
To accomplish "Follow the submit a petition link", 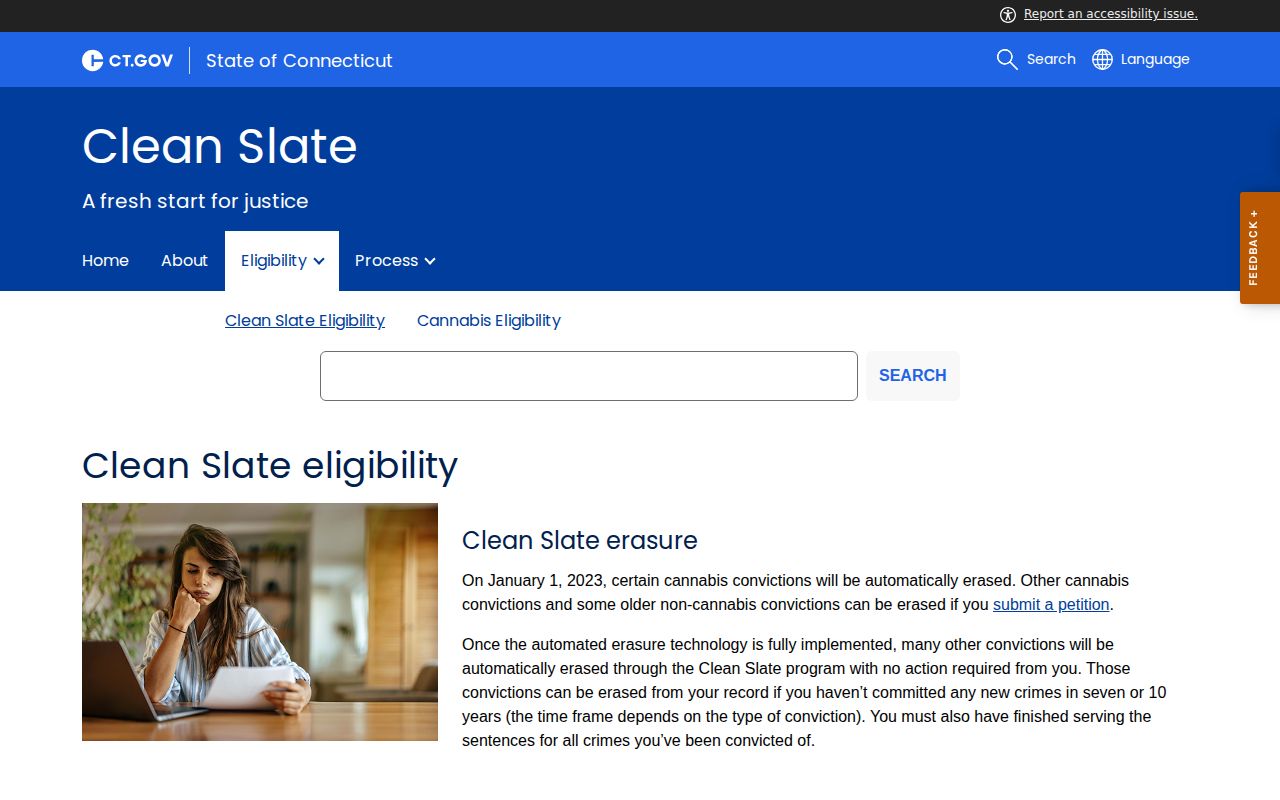I will coord(1051,604).
